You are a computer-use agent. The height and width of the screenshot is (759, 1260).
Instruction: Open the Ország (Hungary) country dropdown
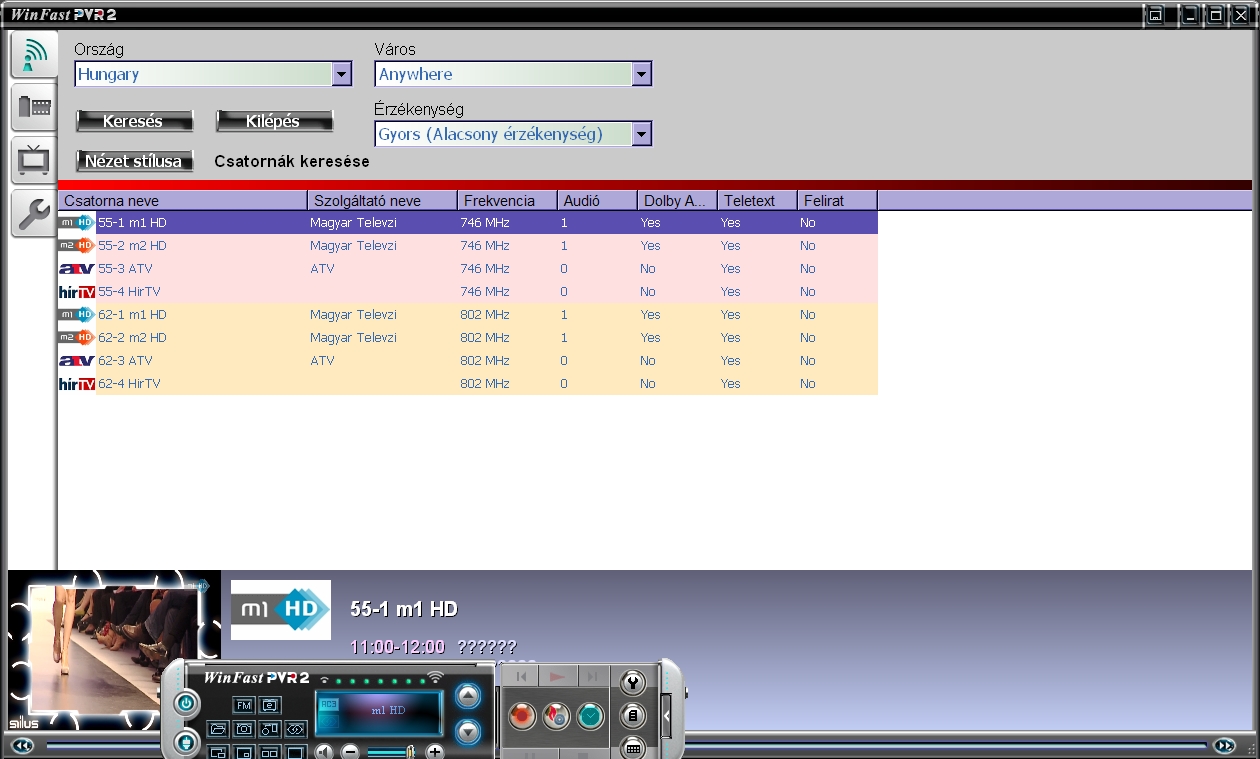[x=213, y=74]
